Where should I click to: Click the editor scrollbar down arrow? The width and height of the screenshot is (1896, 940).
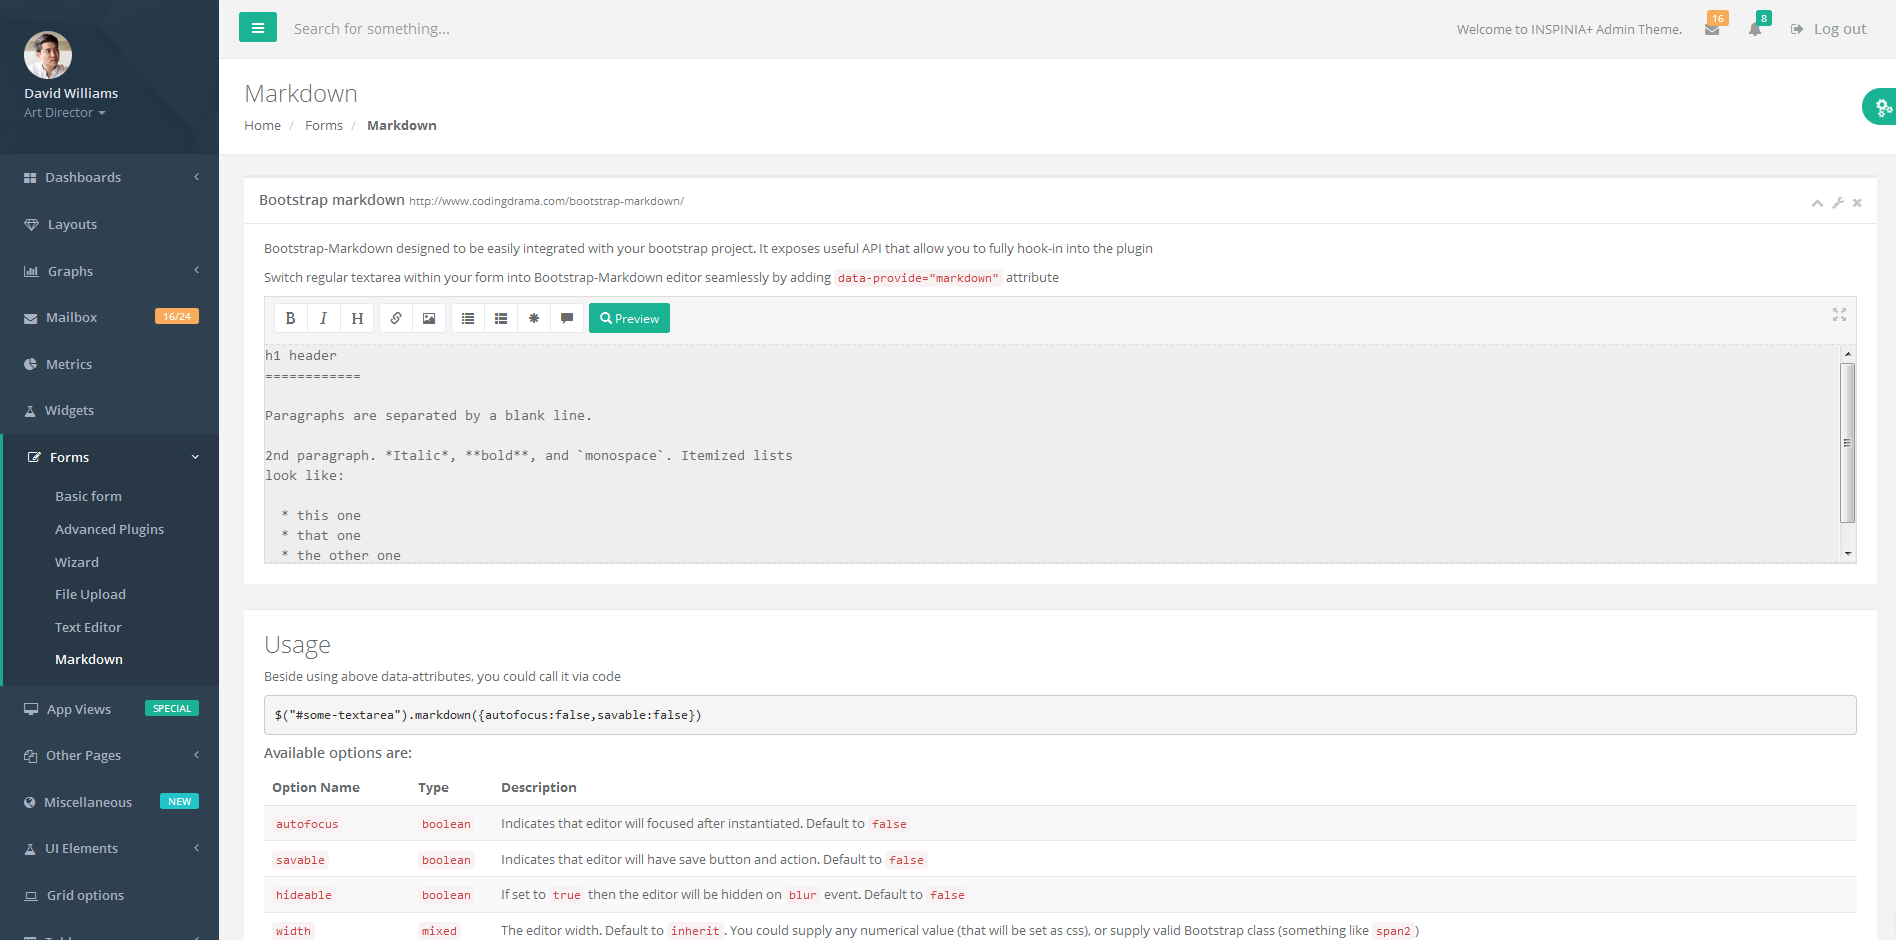coord(1848,553)
